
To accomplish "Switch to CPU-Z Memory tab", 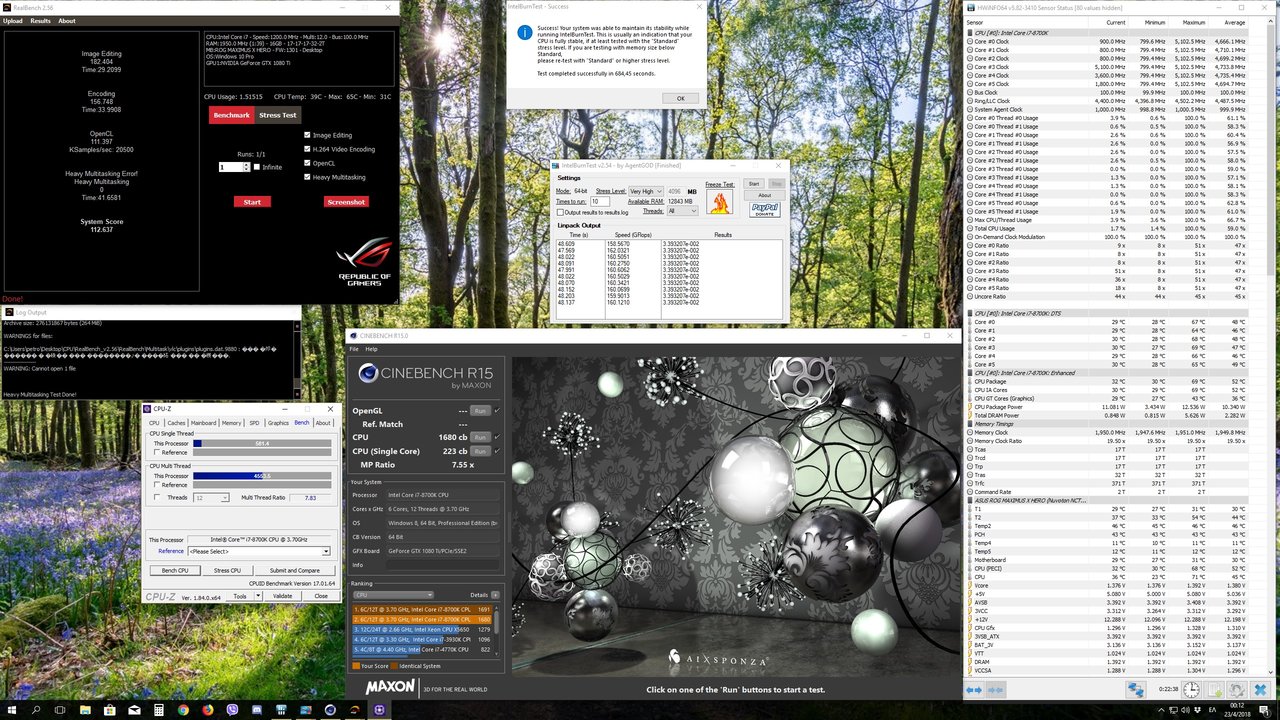I will 231,423.
